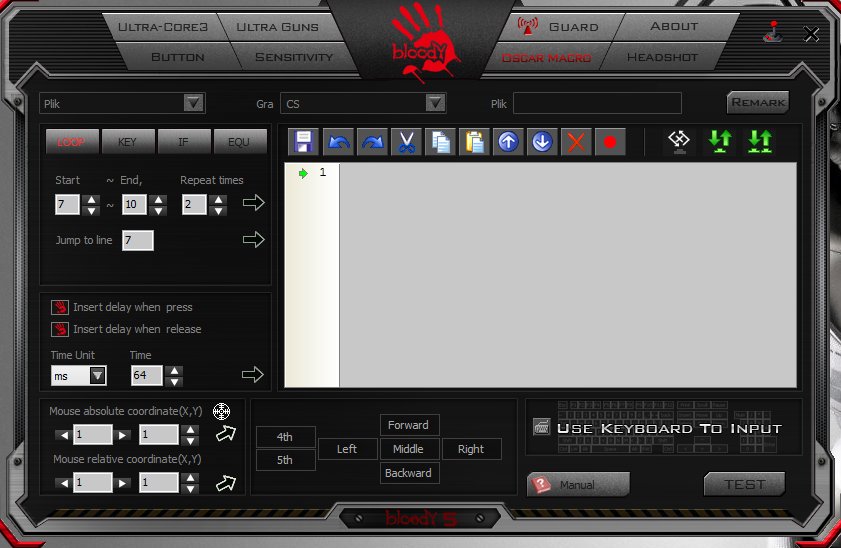Save the macro with the floppy disk icon
Viewport: 841px width, 548px height.
(x=304, y=142)
